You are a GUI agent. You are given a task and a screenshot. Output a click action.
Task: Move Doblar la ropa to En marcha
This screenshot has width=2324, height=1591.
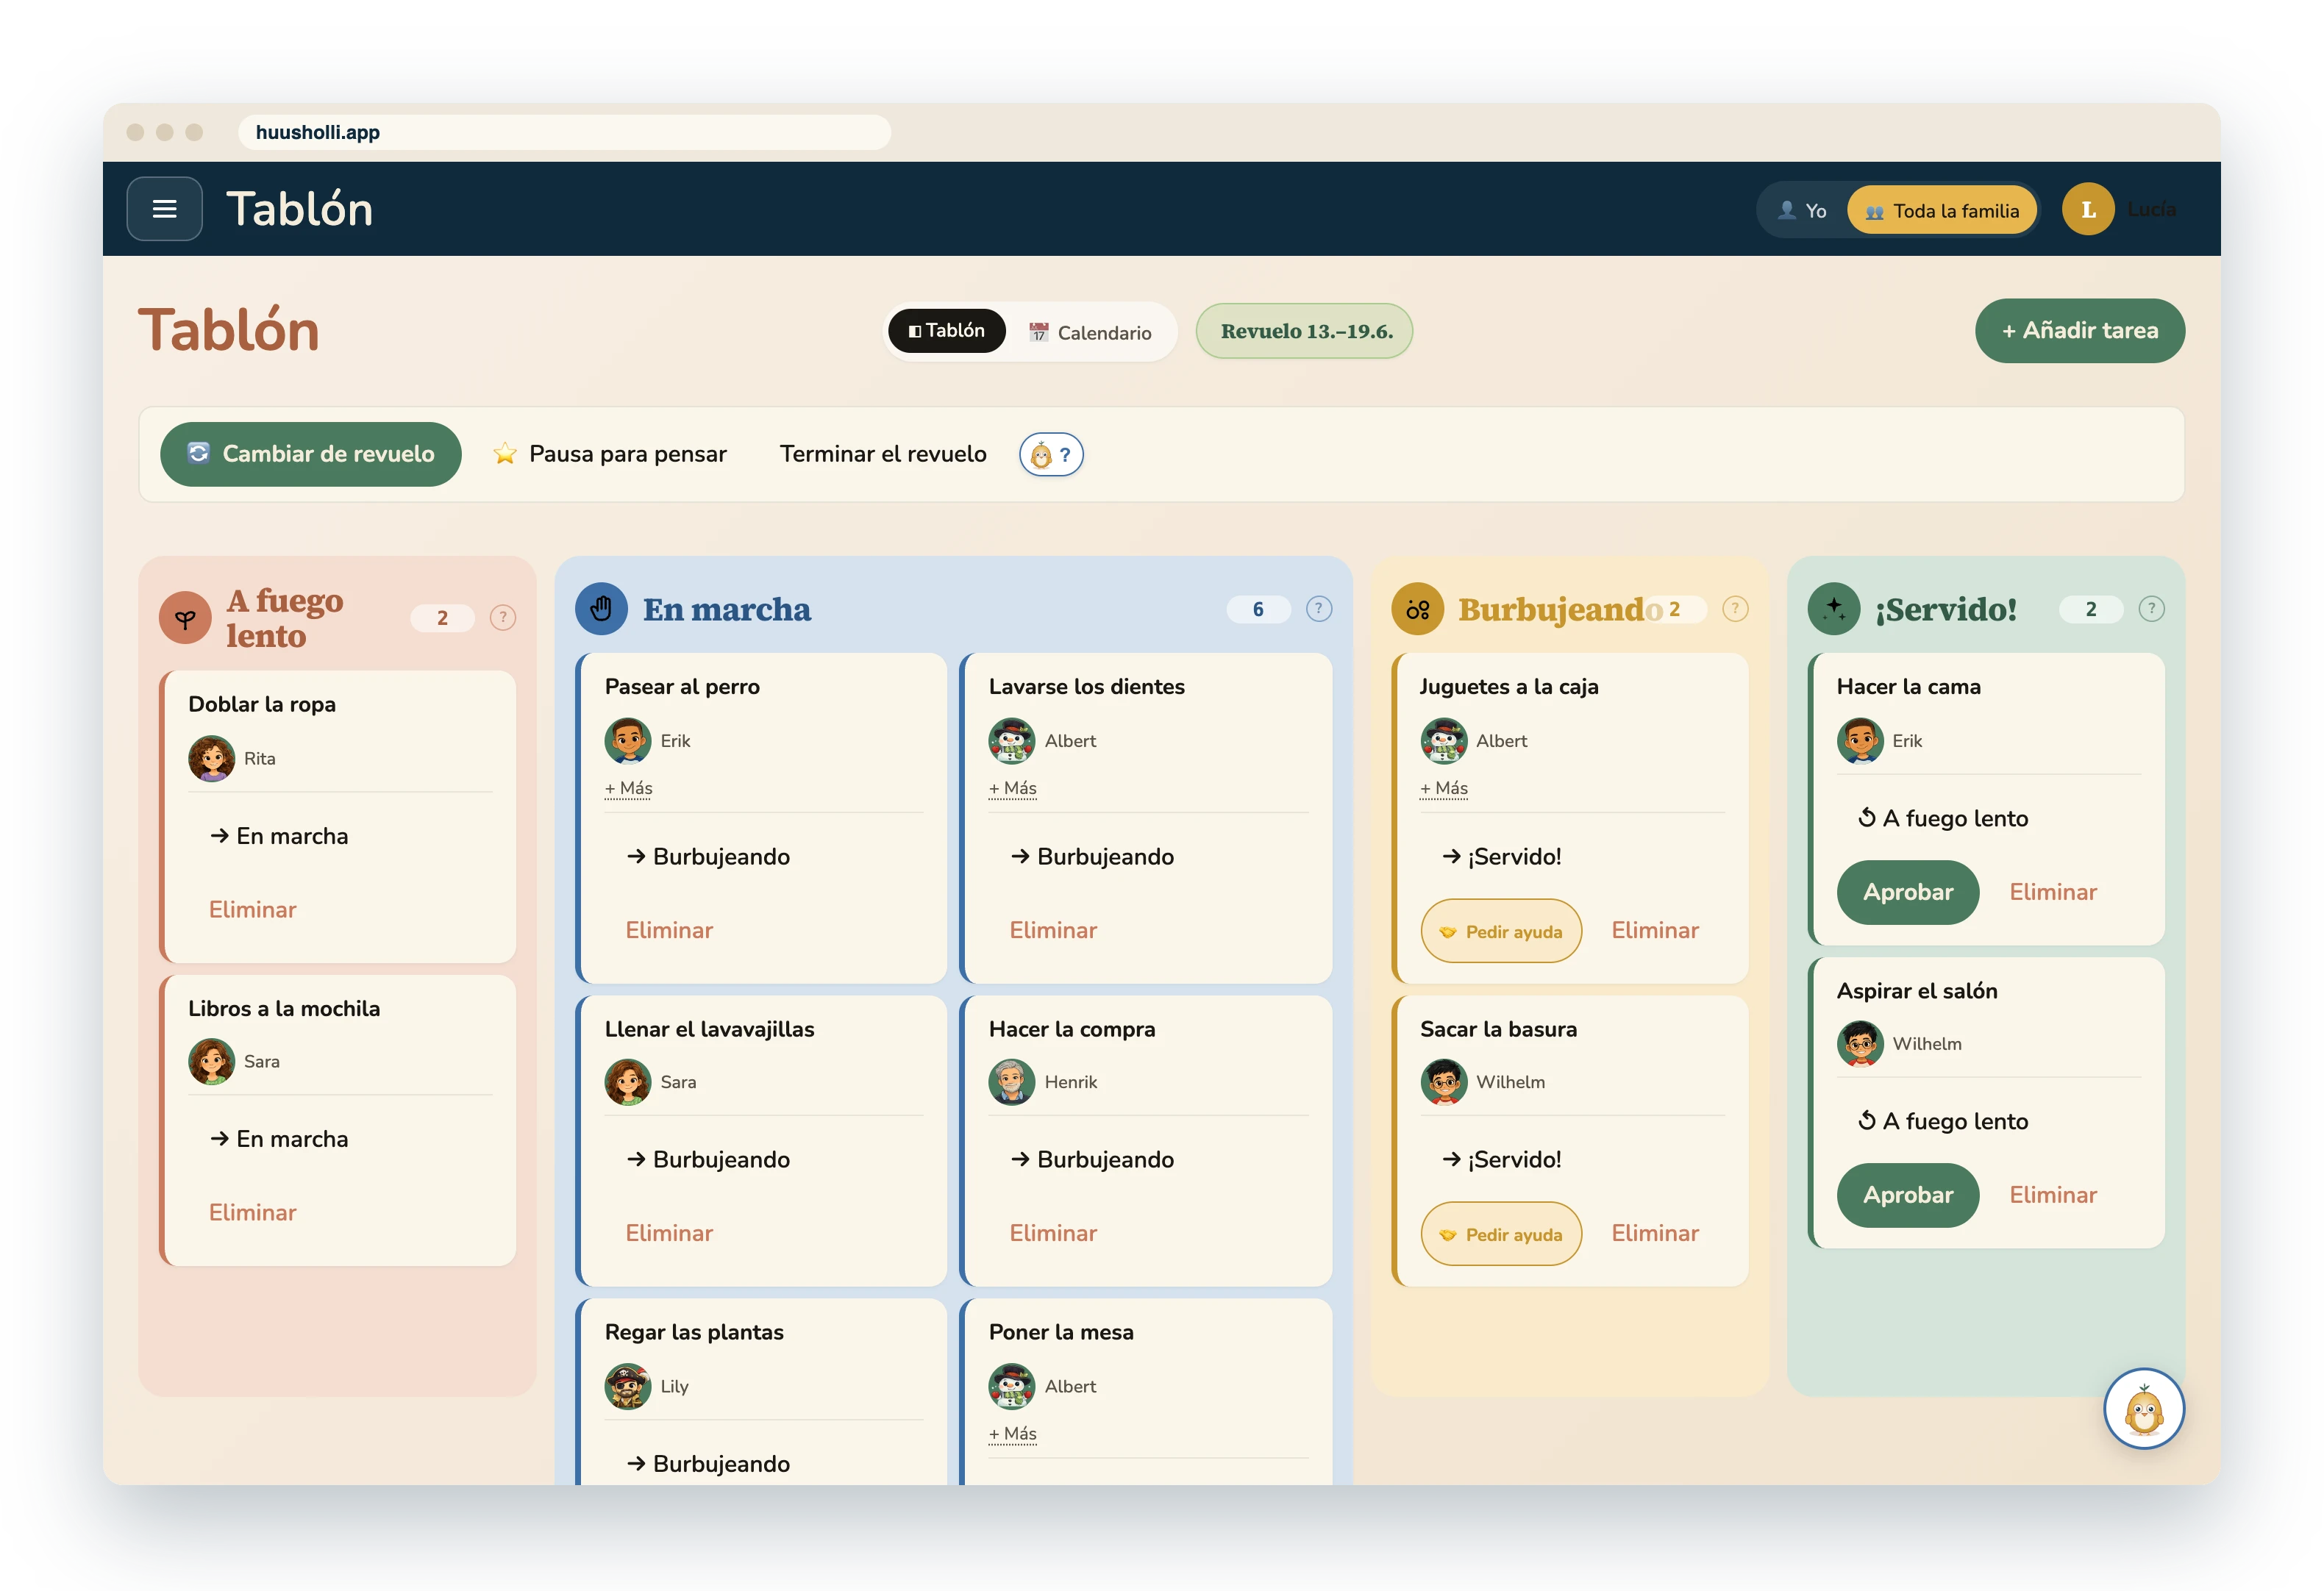point(279,836)
